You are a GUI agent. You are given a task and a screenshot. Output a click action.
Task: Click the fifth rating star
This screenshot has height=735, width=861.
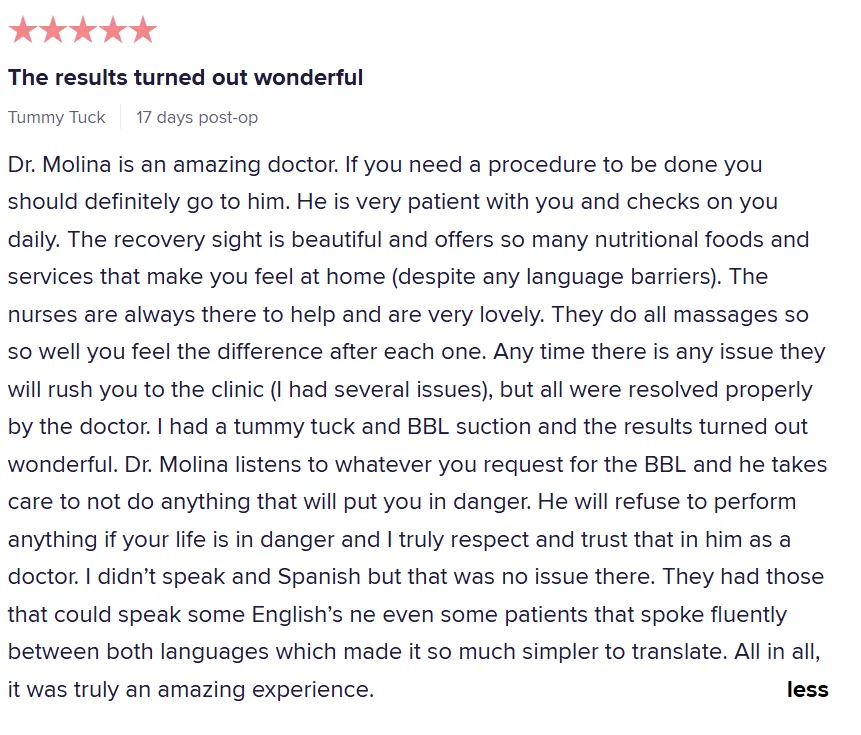coord(143,30)
